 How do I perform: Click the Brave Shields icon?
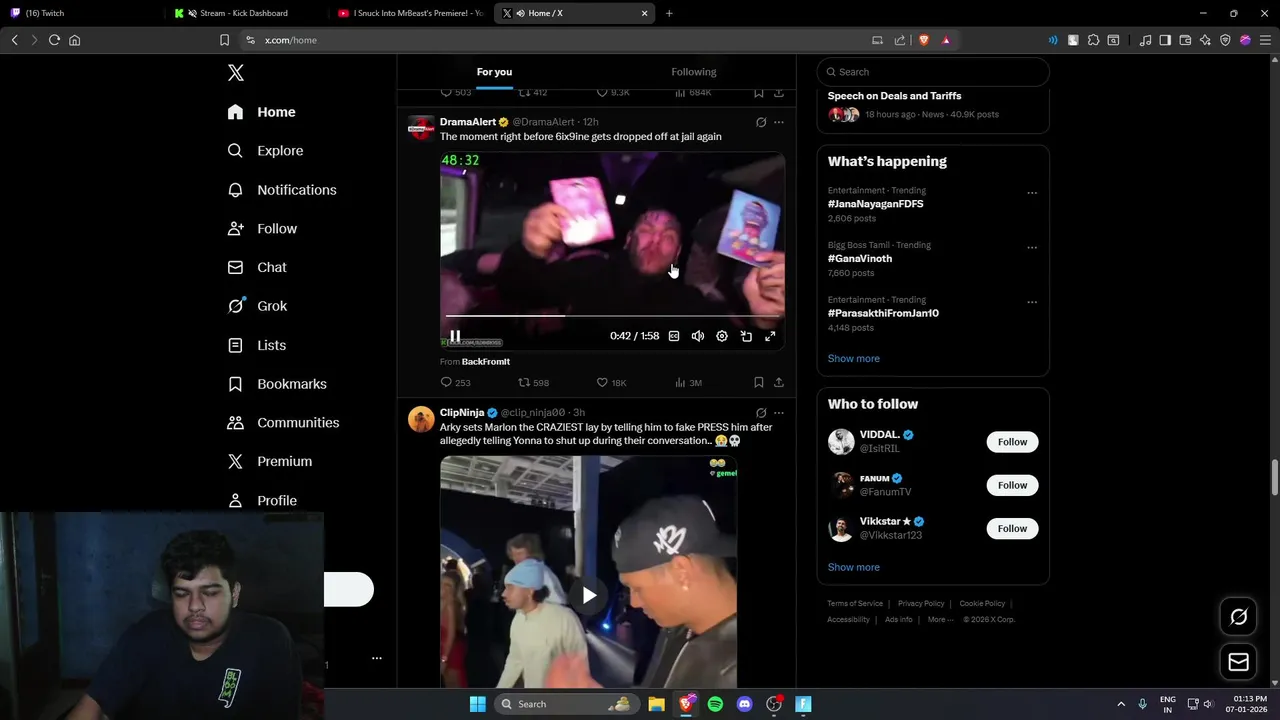pyautogui.click(x=923, y=40)
